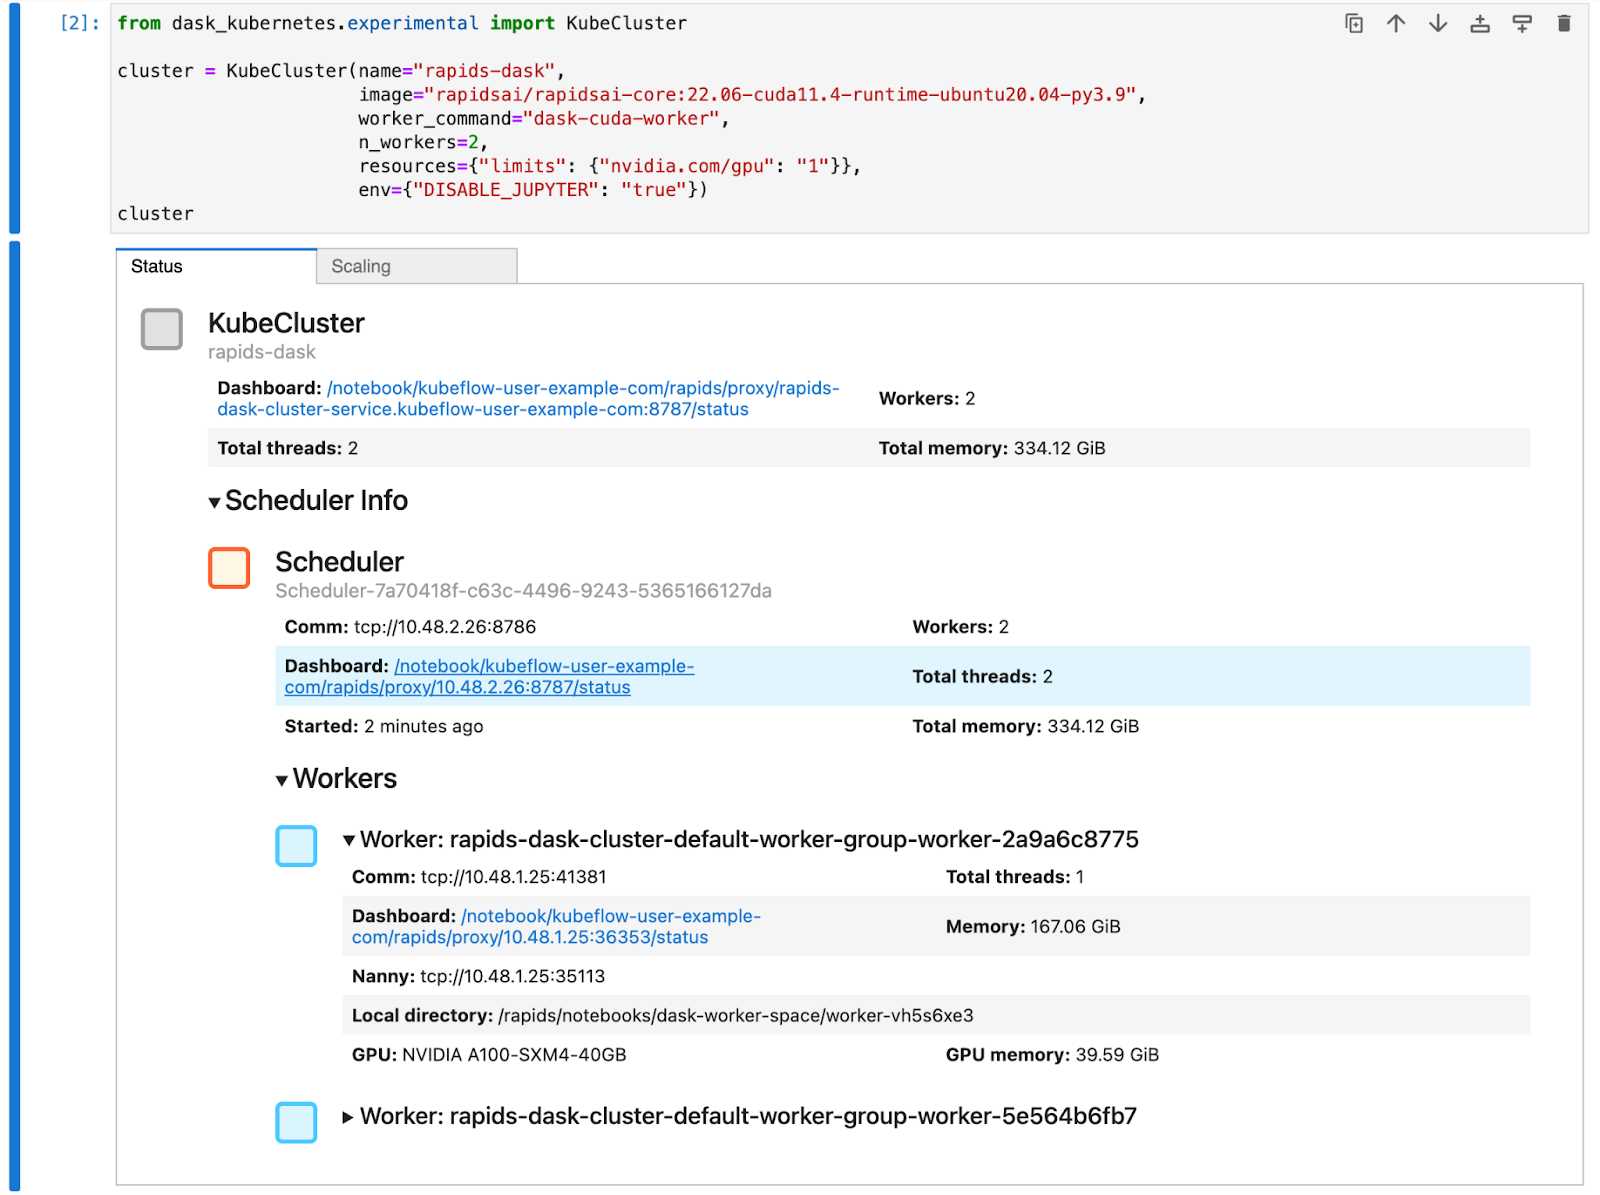This screenshot has width=1600, height=1195.
Task: Click the orange Scheduler square icon
Action: point(229,568)
